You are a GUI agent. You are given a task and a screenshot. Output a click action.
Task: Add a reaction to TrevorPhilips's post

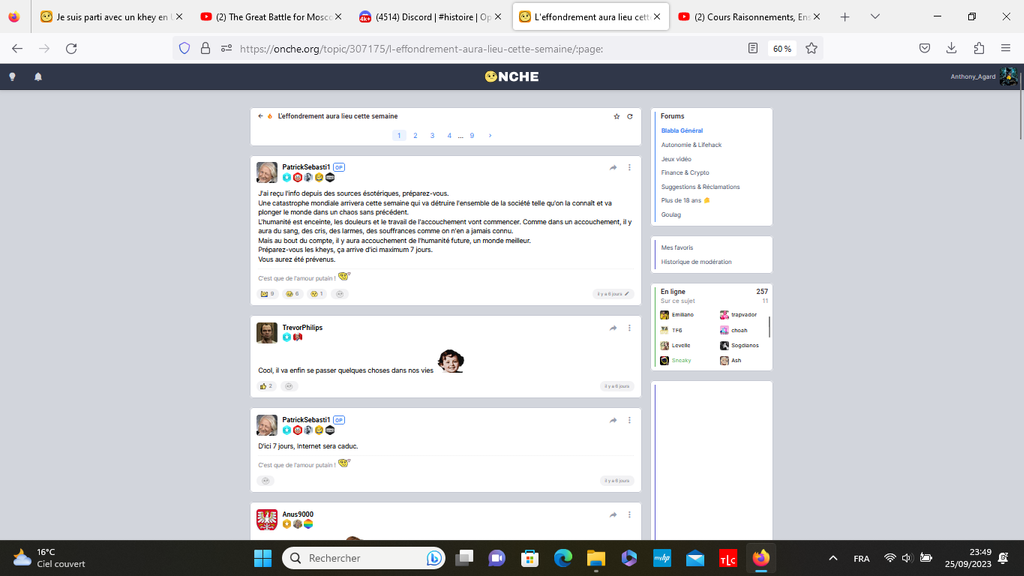[x=288, y=386]
